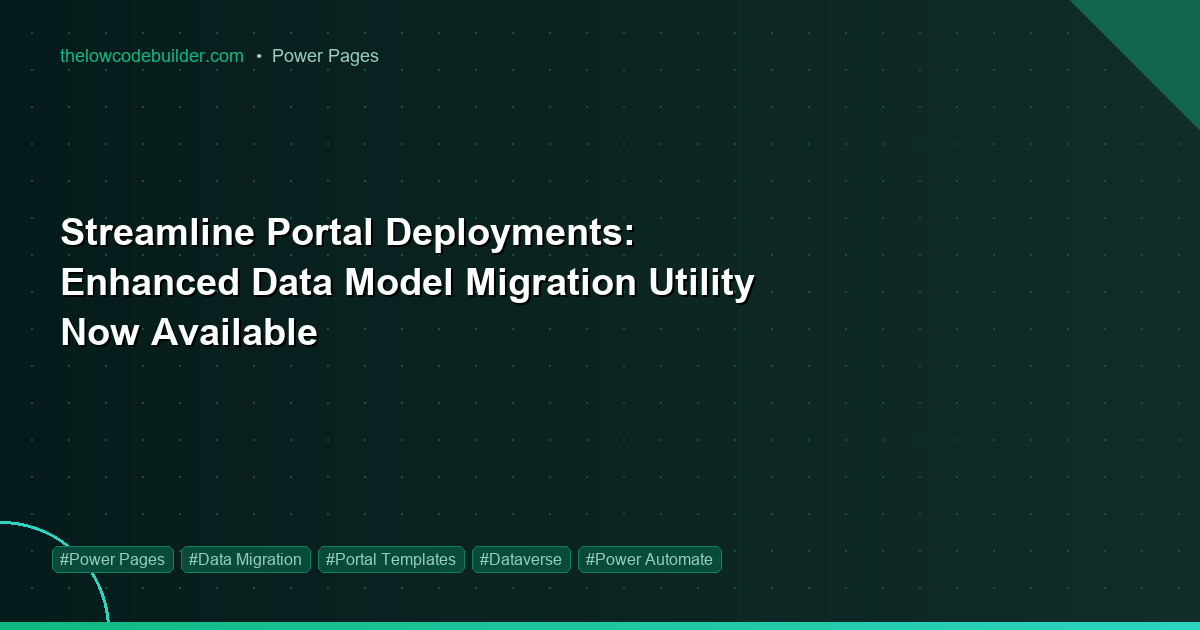Select the #Portal Templates tag
The width and height of the screenshot is (1200, 630).
391,560
